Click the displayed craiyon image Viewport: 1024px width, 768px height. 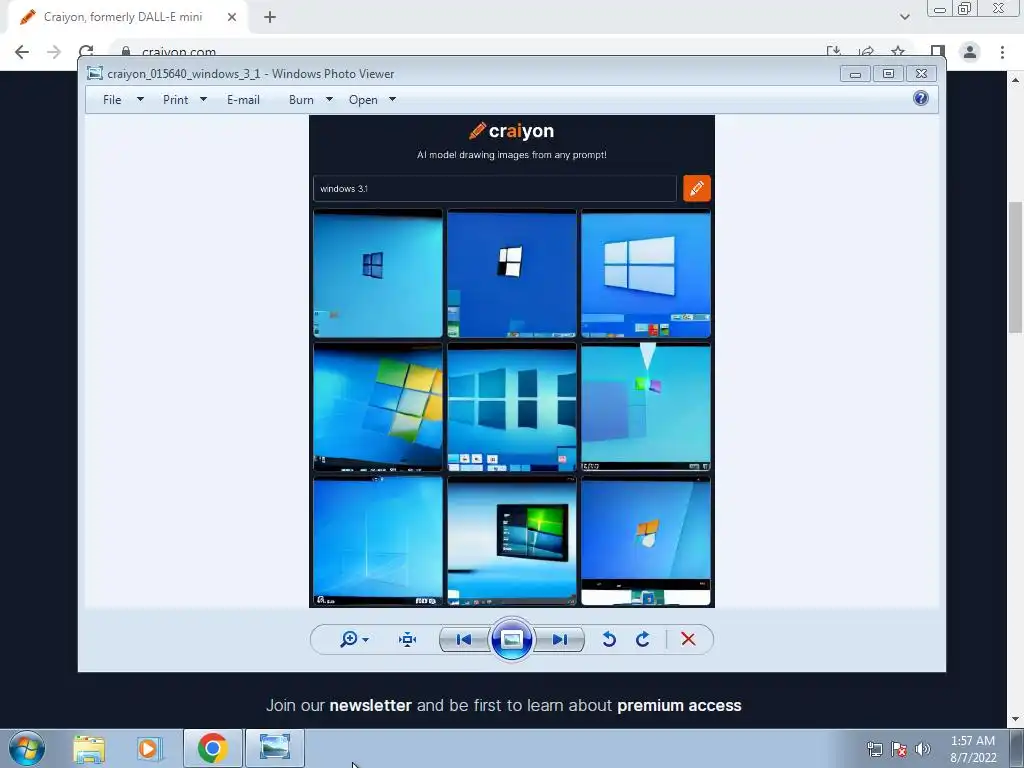coord(512,361)
